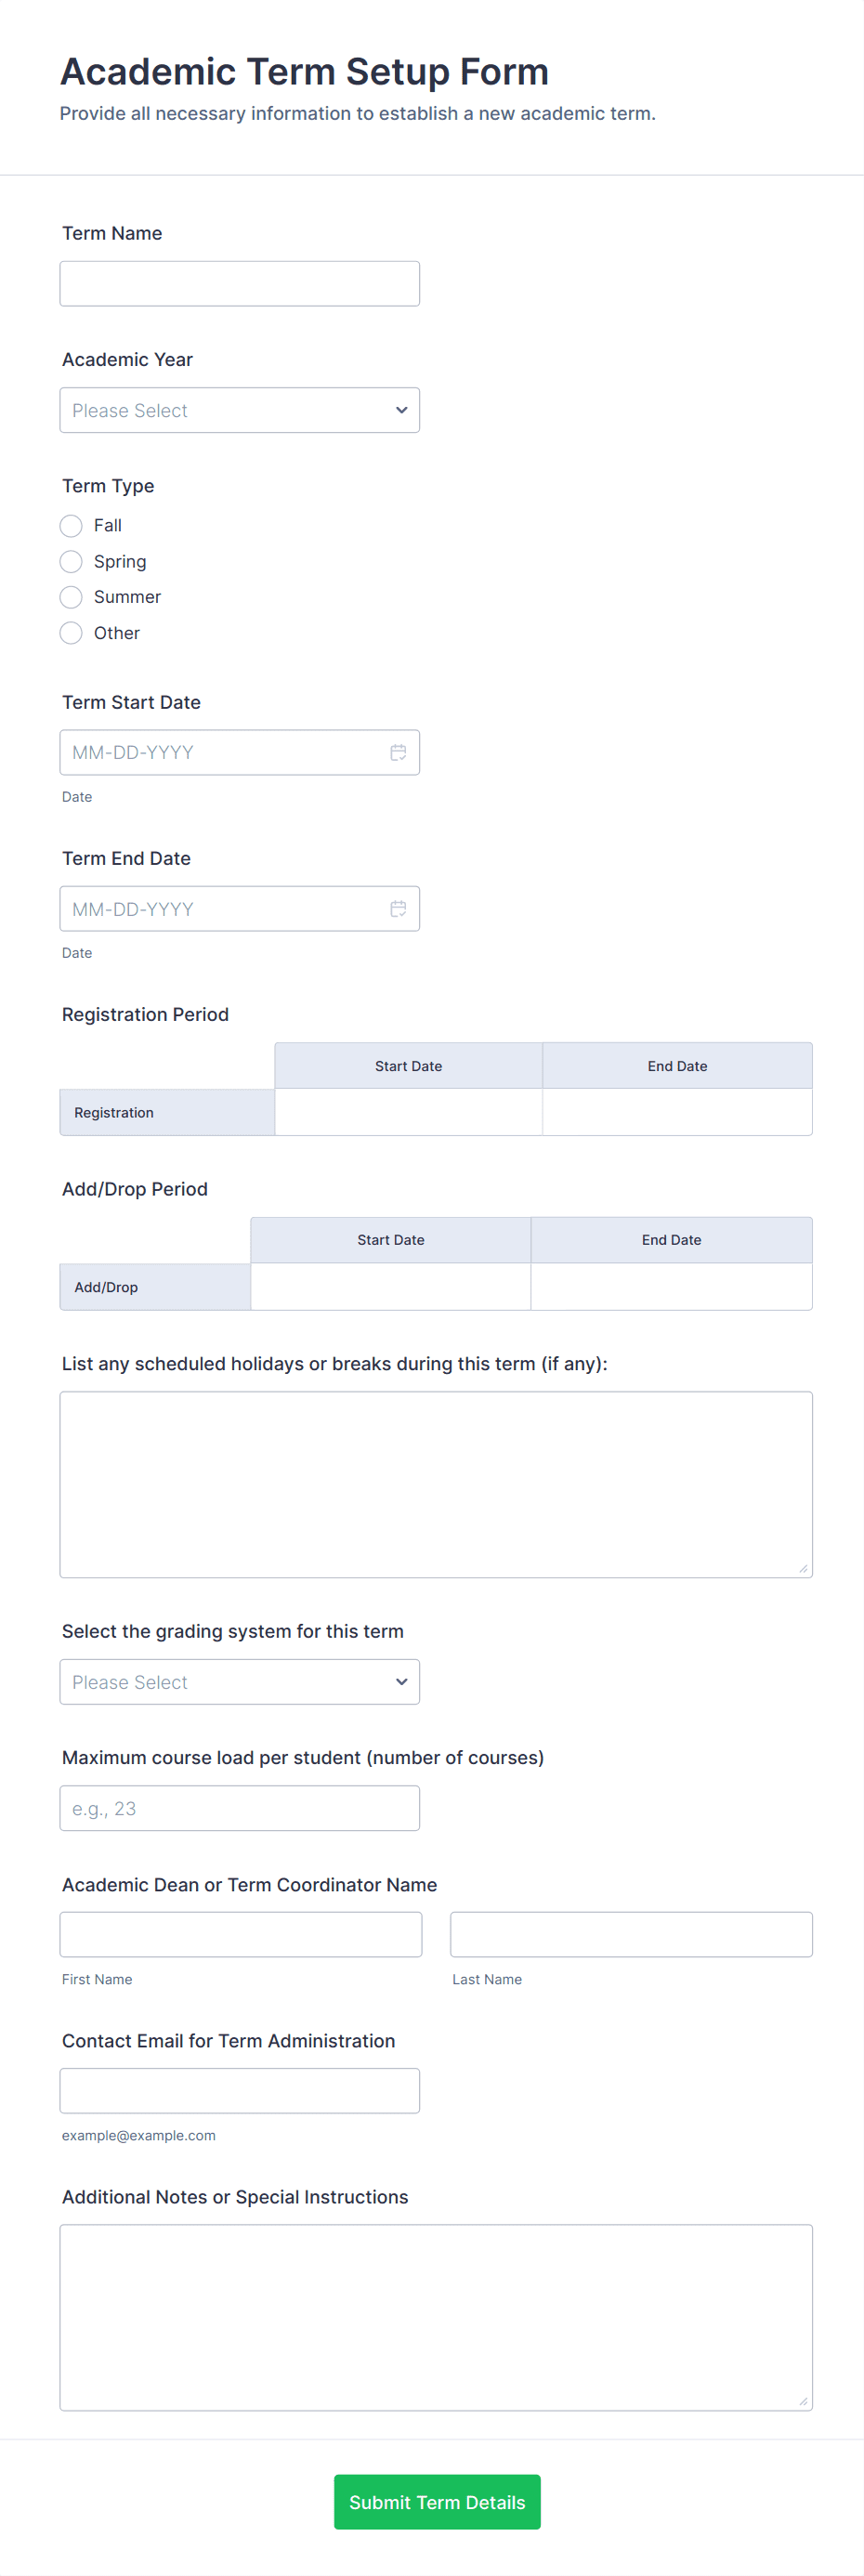
Task: Choose Summer as the term type
Action: click(x=71, y=597)
